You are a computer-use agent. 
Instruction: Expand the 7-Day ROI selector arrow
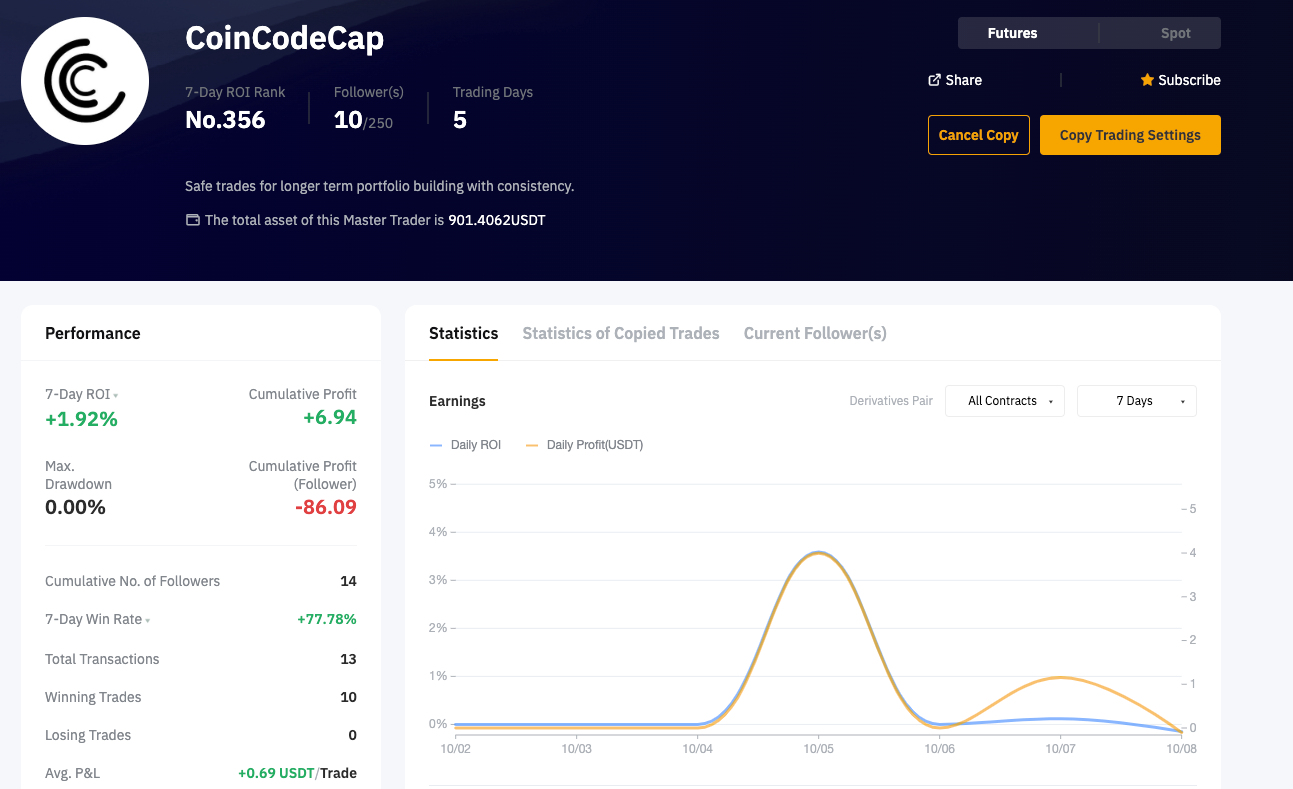click(116, 396)
